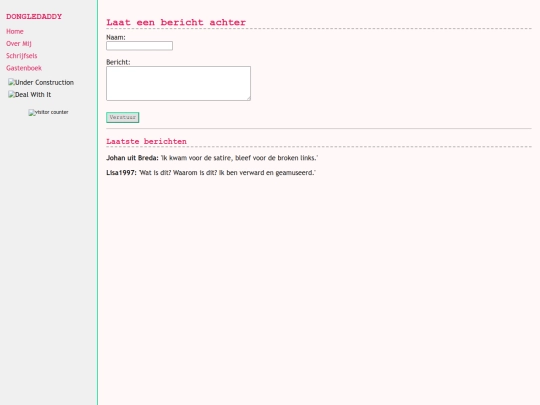The width and height of the screenshot is (540, 405).
Task: Open the Gastenboek link
Action: click(x=24, y=68)
